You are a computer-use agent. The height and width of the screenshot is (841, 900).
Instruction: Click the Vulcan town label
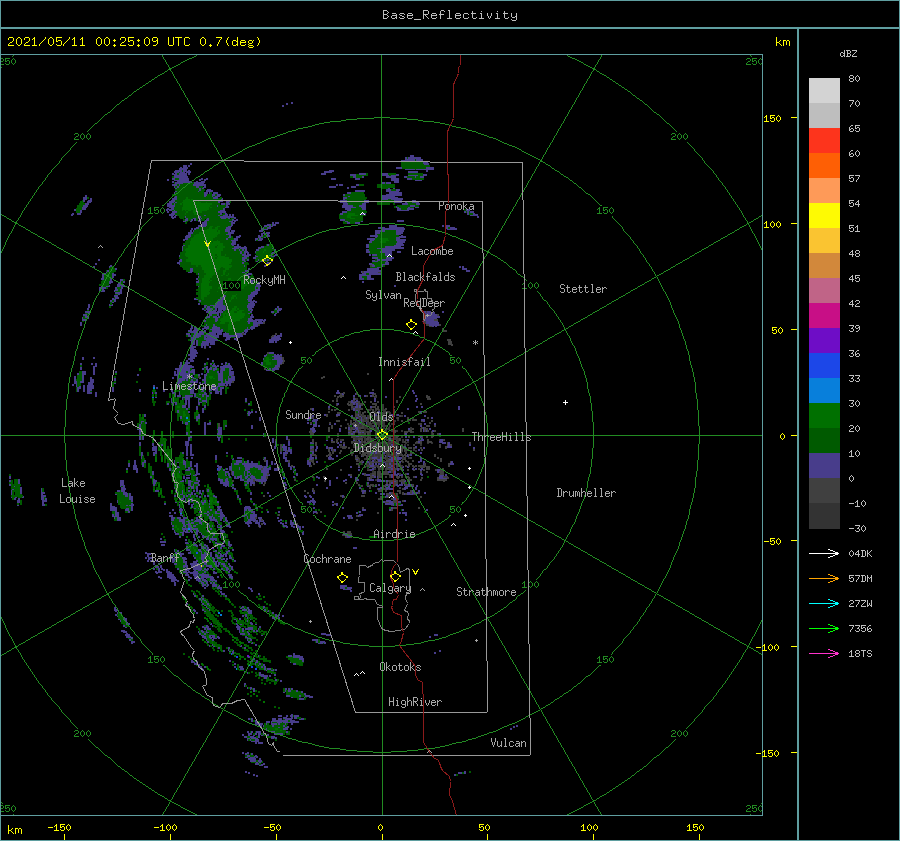pyautogui.click(x=508, y=742)
